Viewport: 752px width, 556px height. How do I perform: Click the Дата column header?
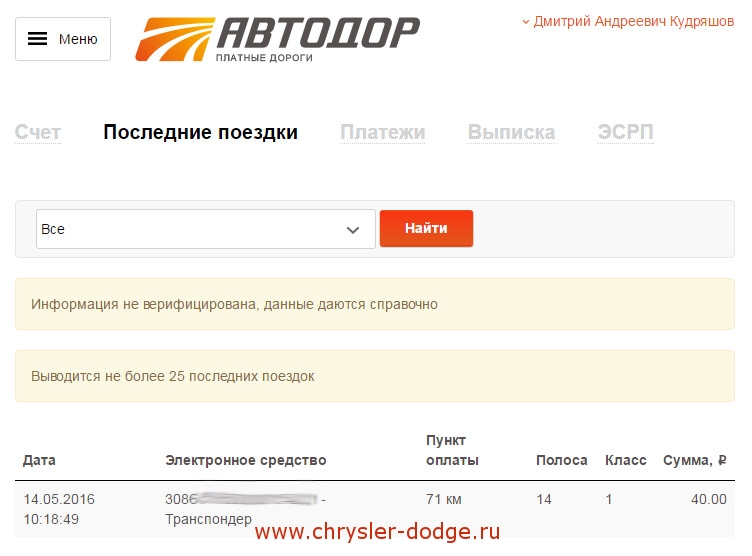pyautogui.click(x=39, y=460)
